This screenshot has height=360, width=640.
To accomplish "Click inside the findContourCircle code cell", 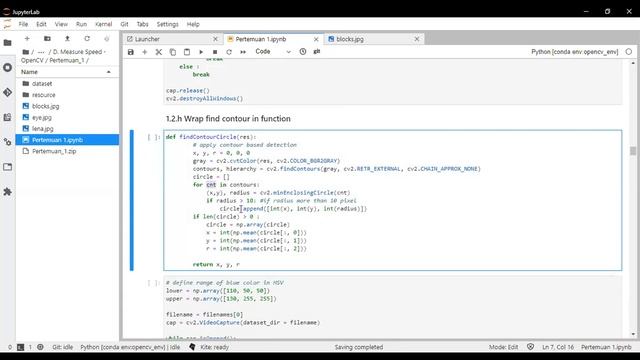I will [x=393, y=200].
